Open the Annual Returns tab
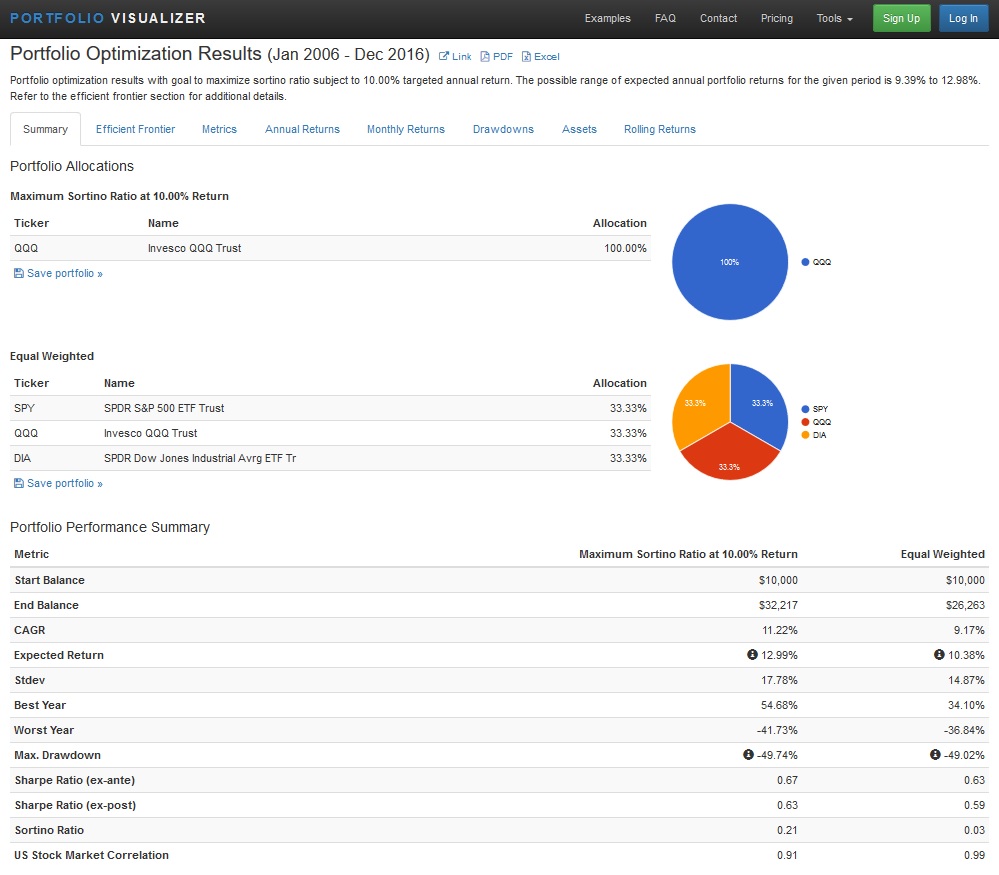 click(x=302, y=129)
